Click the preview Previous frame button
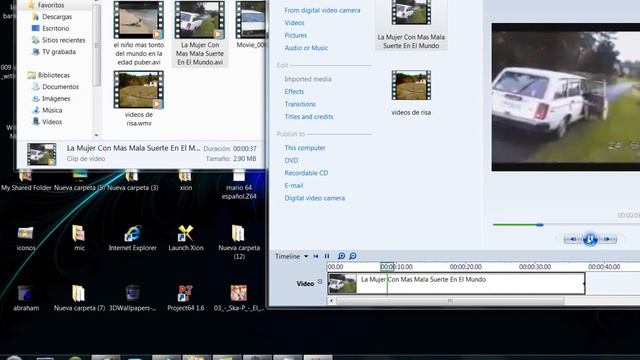The height and width of the screenshot is (360, 640). pyautogui.click(x=573, y=239)
